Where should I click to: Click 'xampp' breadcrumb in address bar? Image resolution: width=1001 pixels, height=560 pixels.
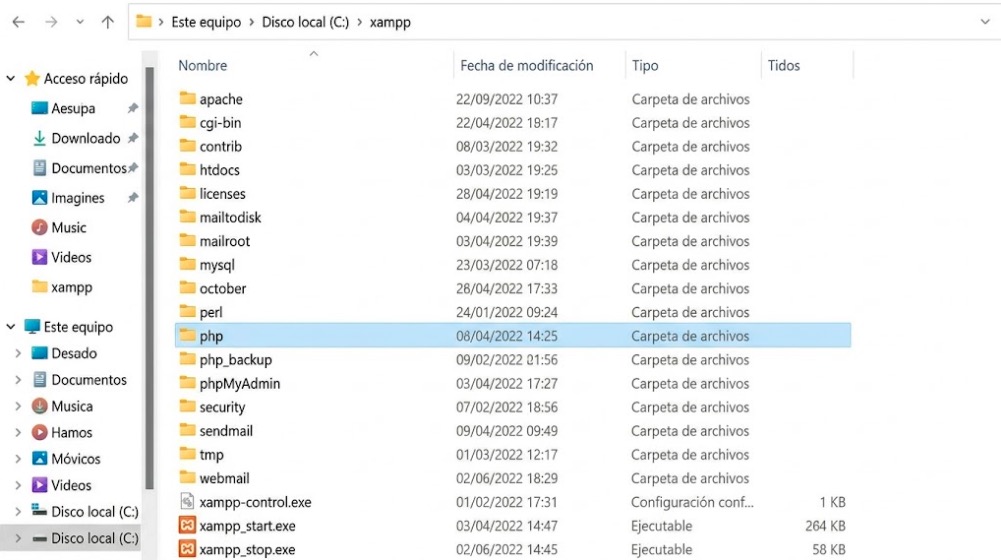(x=390, y=22)
